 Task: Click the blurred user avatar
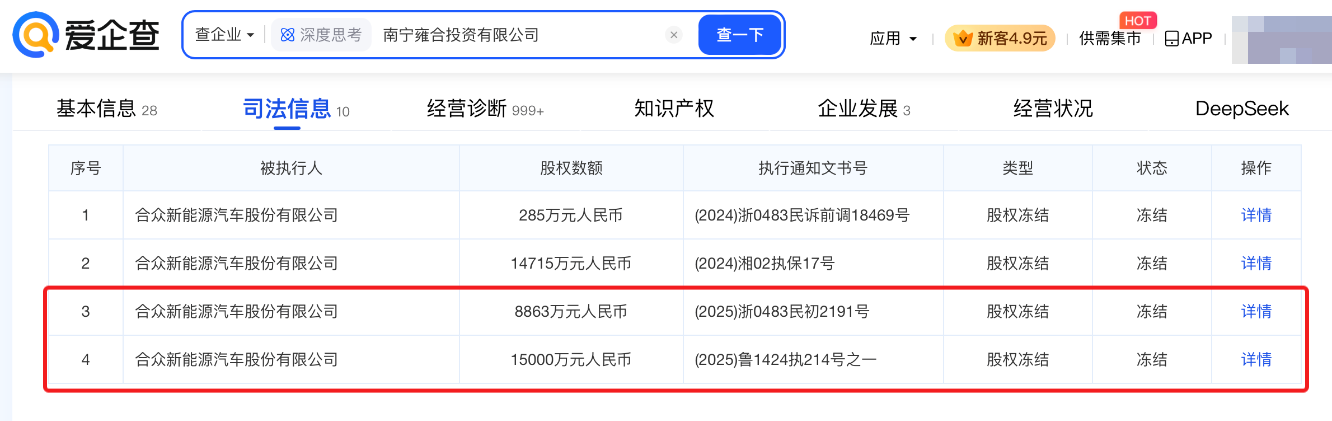[1280, 38]
